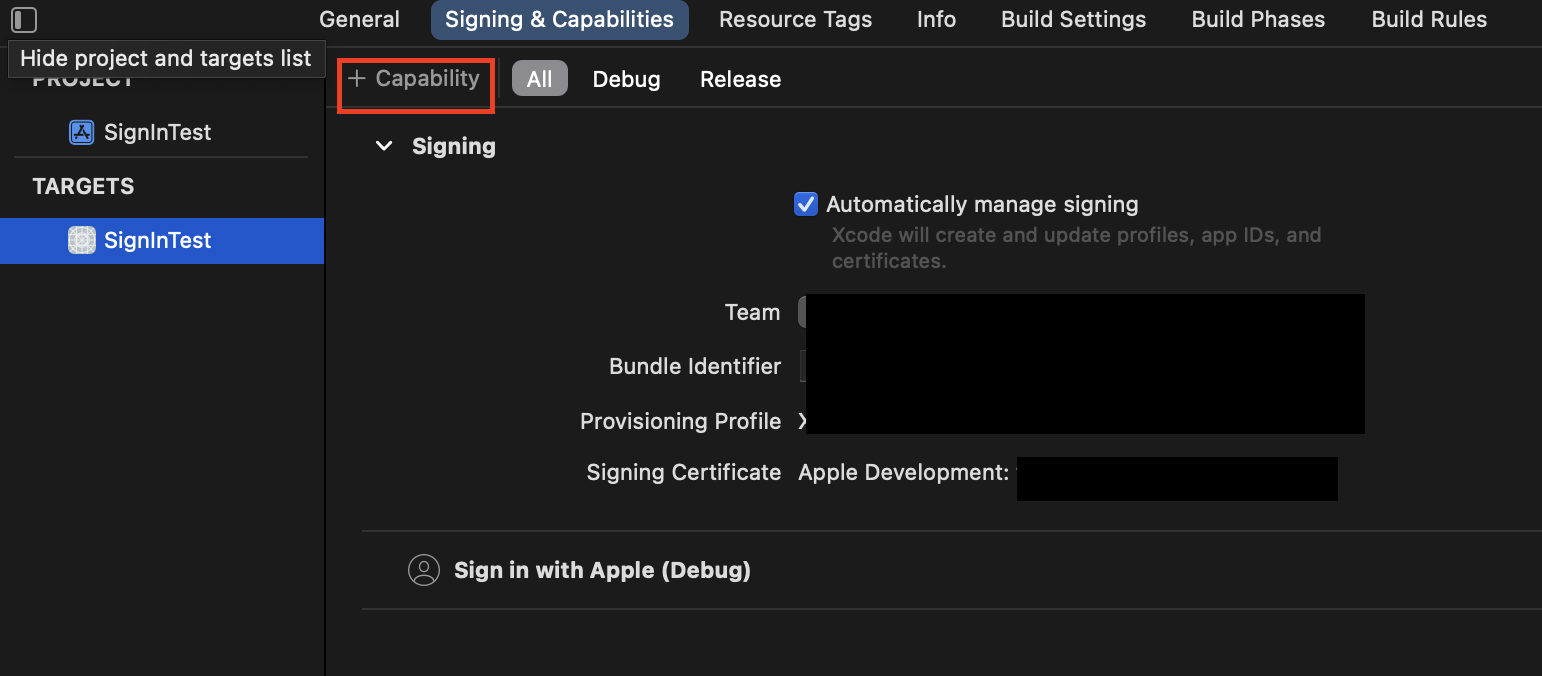This screenshot has width=1542, height=676.
Task: Click the Signing Certificate label
Action: 683,472
